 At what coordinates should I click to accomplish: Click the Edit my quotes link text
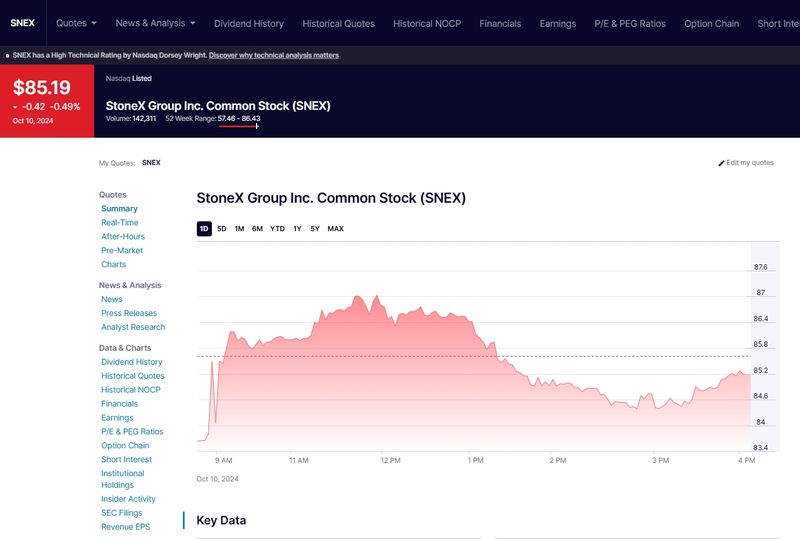pyautogui.click(x=749, y=162)
